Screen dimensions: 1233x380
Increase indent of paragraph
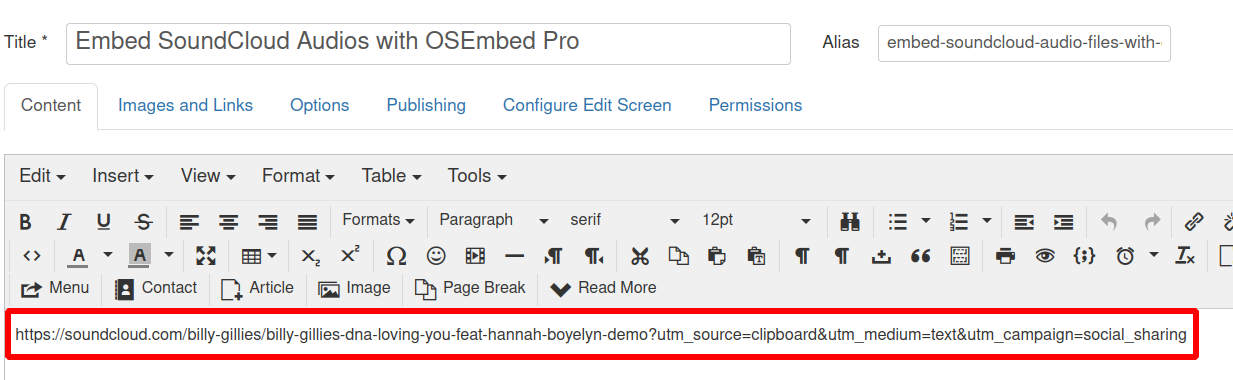point(1064,221)
